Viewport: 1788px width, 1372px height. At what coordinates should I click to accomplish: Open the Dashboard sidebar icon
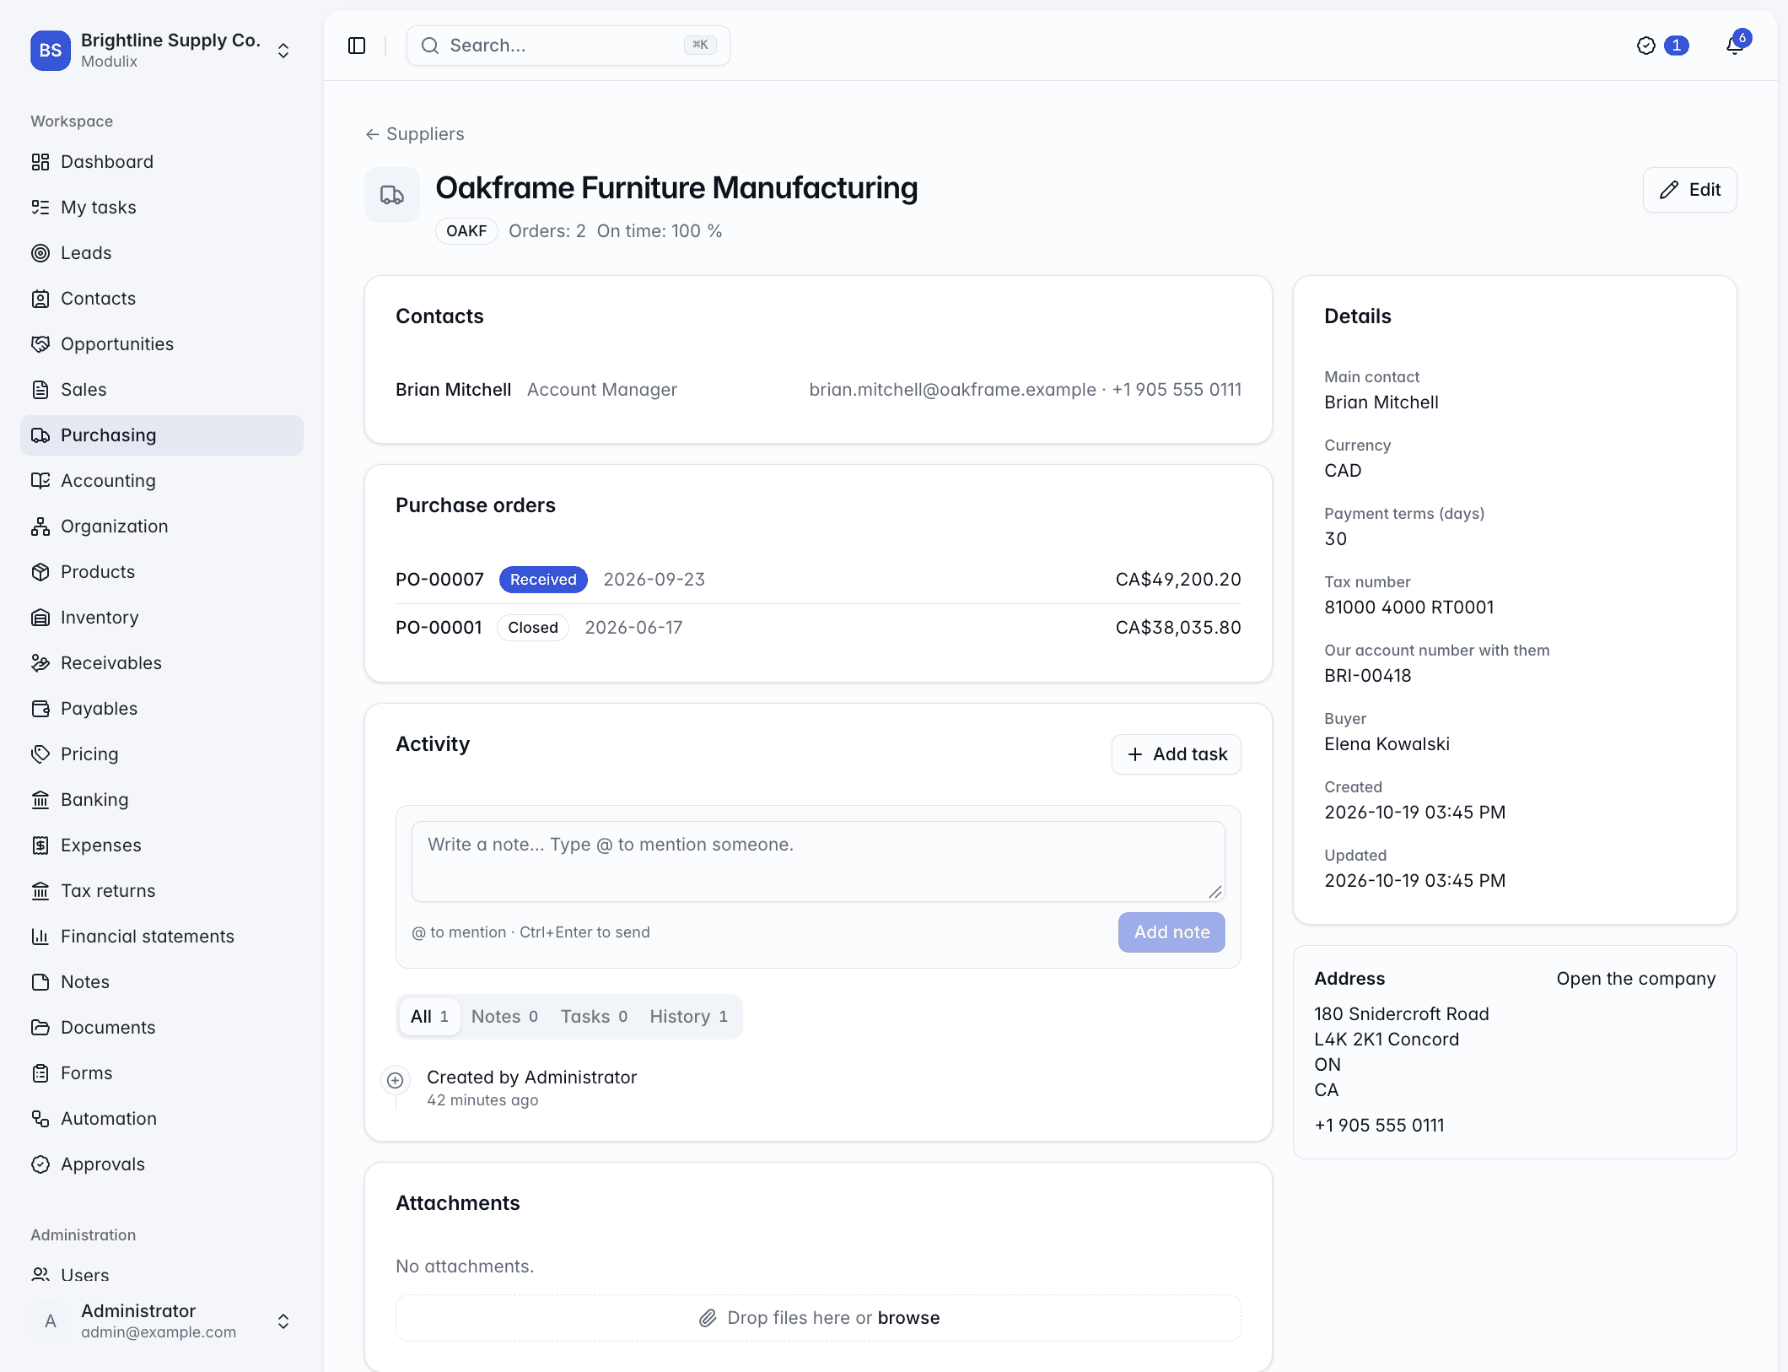coord(40,162)
